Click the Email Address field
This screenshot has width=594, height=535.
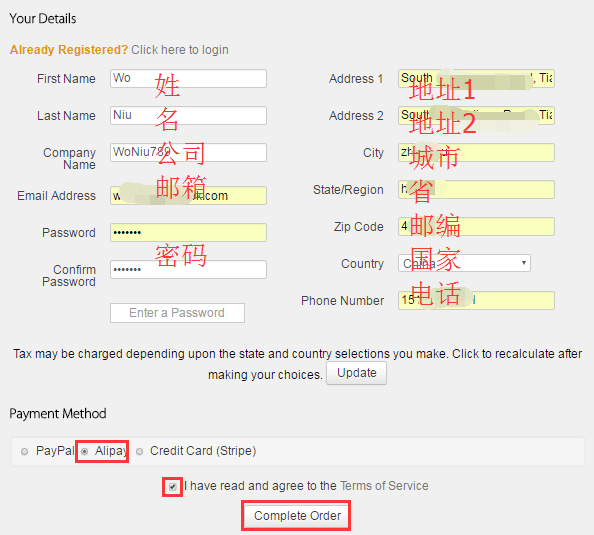click(188, 196)
